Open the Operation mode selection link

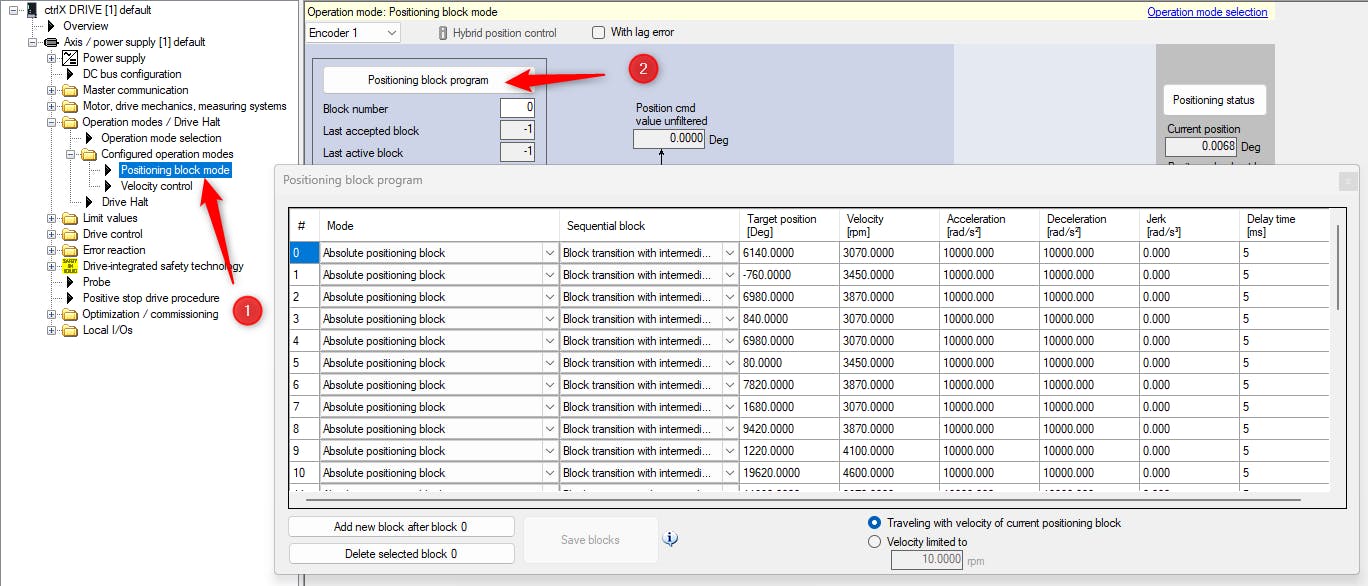pos(1206,12)
